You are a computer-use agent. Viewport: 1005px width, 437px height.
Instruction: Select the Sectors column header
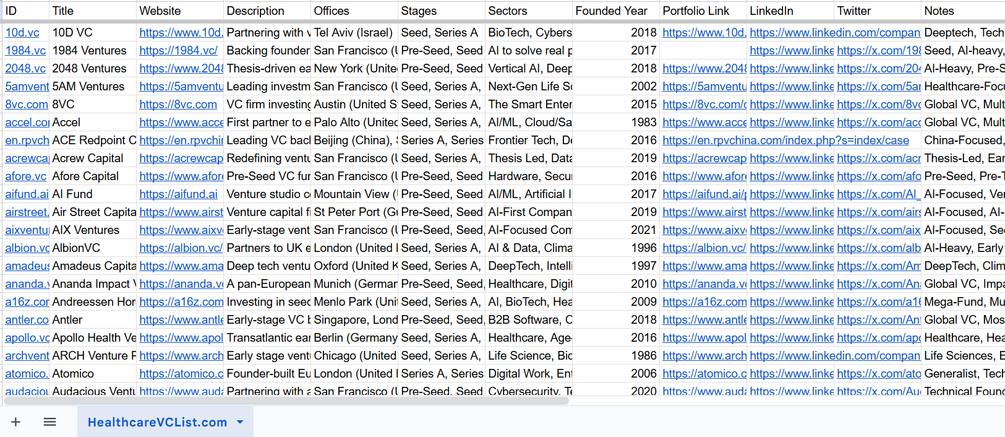click(x=529, y=11)
